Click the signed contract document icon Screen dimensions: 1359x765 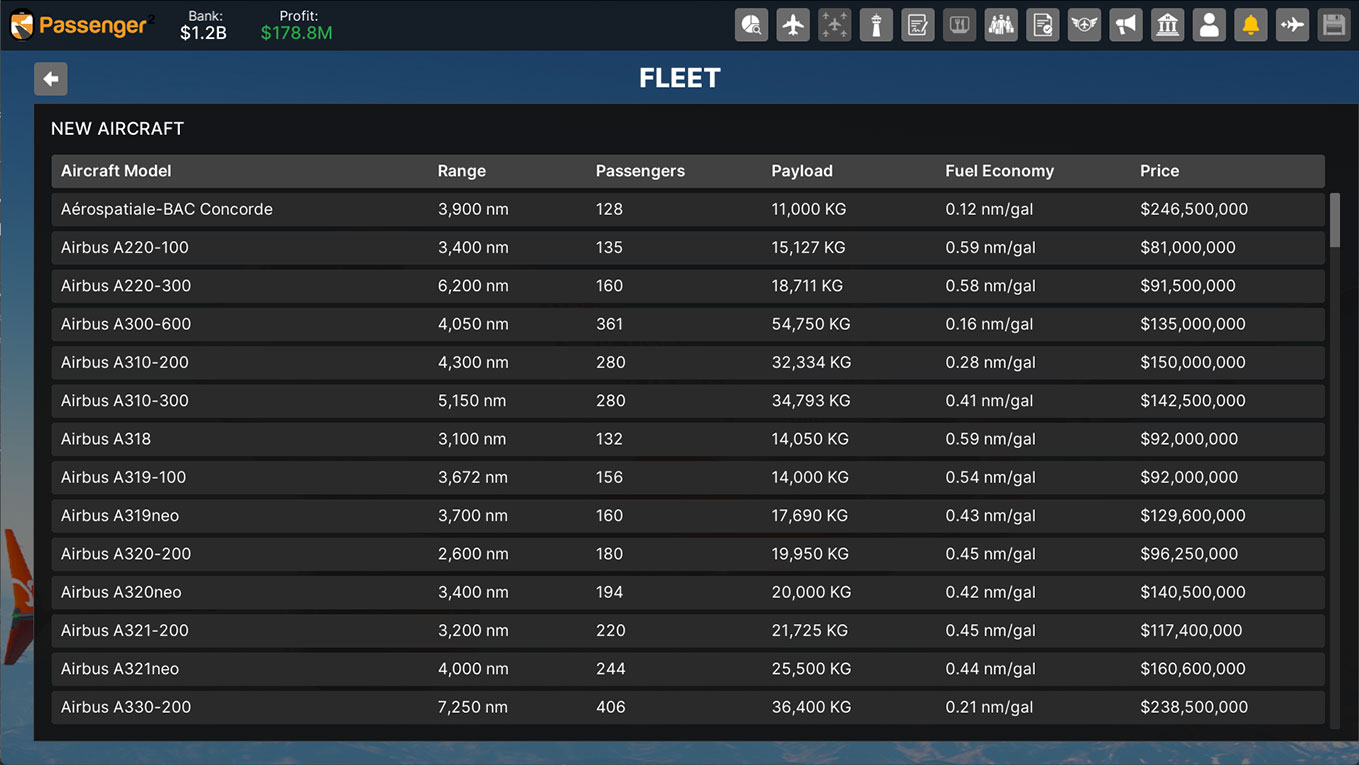tap(917, 25)
